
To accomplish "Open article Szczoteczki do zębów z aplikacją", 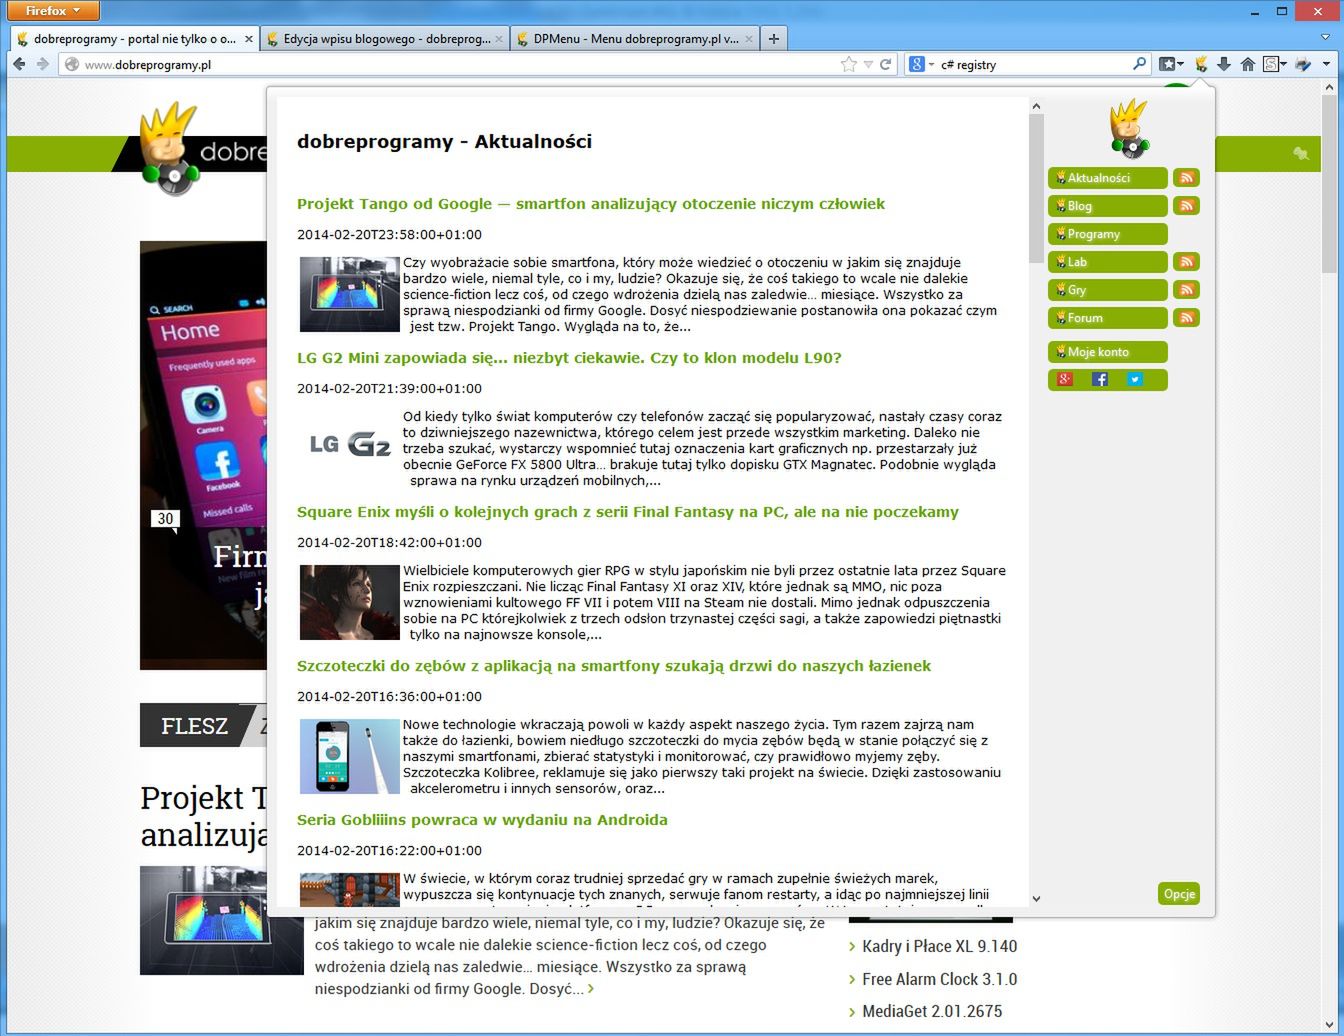I will tap(614, 666).
